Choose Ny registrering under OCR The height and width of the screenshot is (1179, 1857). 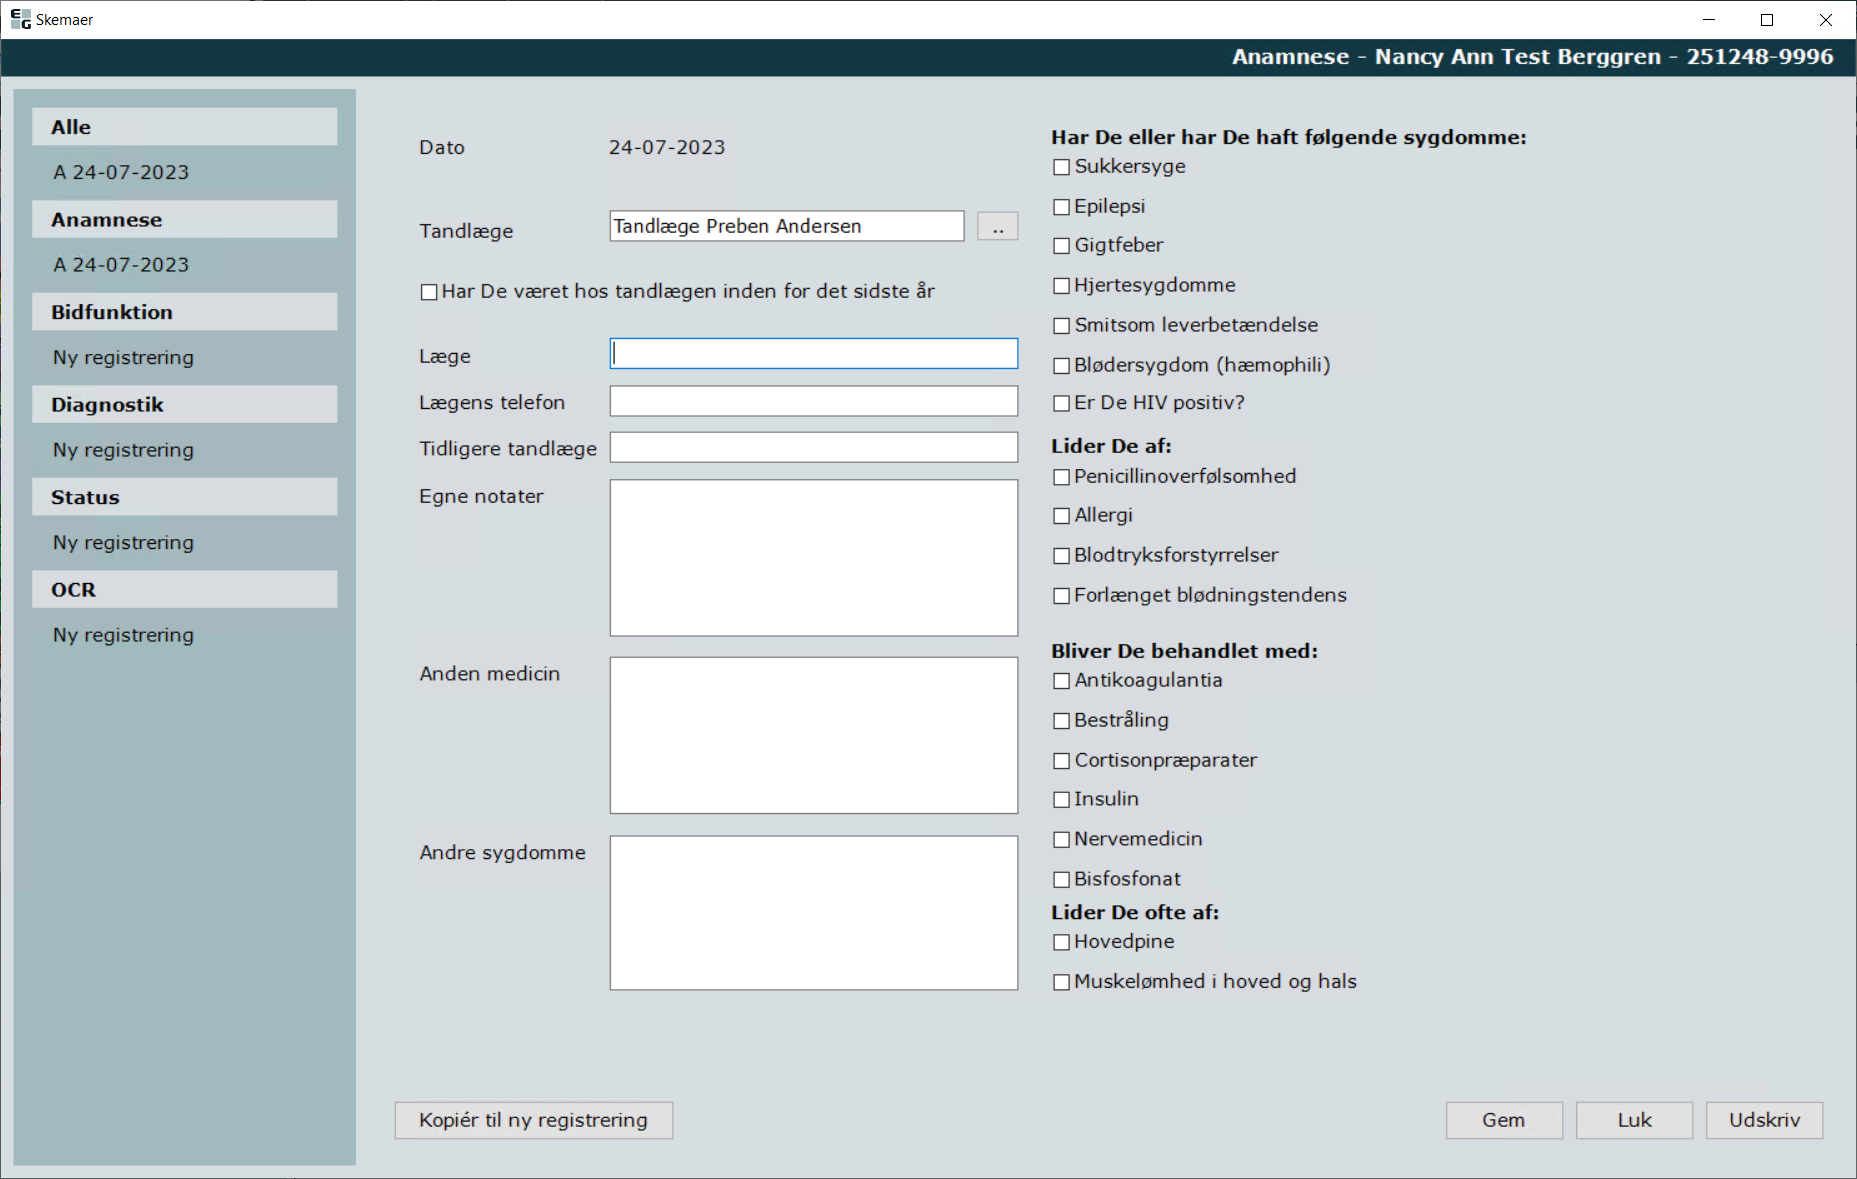click(123, 635)
